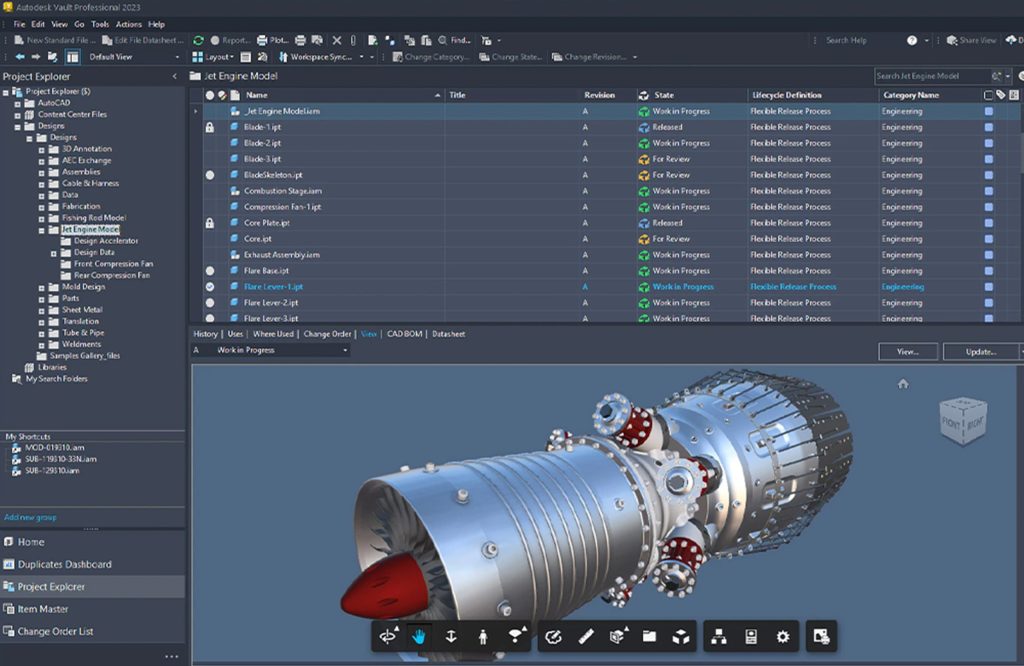Toggle checkbox in Blade-1.ipt row
Screen dimensions: 1024x666
coord(989,127)
